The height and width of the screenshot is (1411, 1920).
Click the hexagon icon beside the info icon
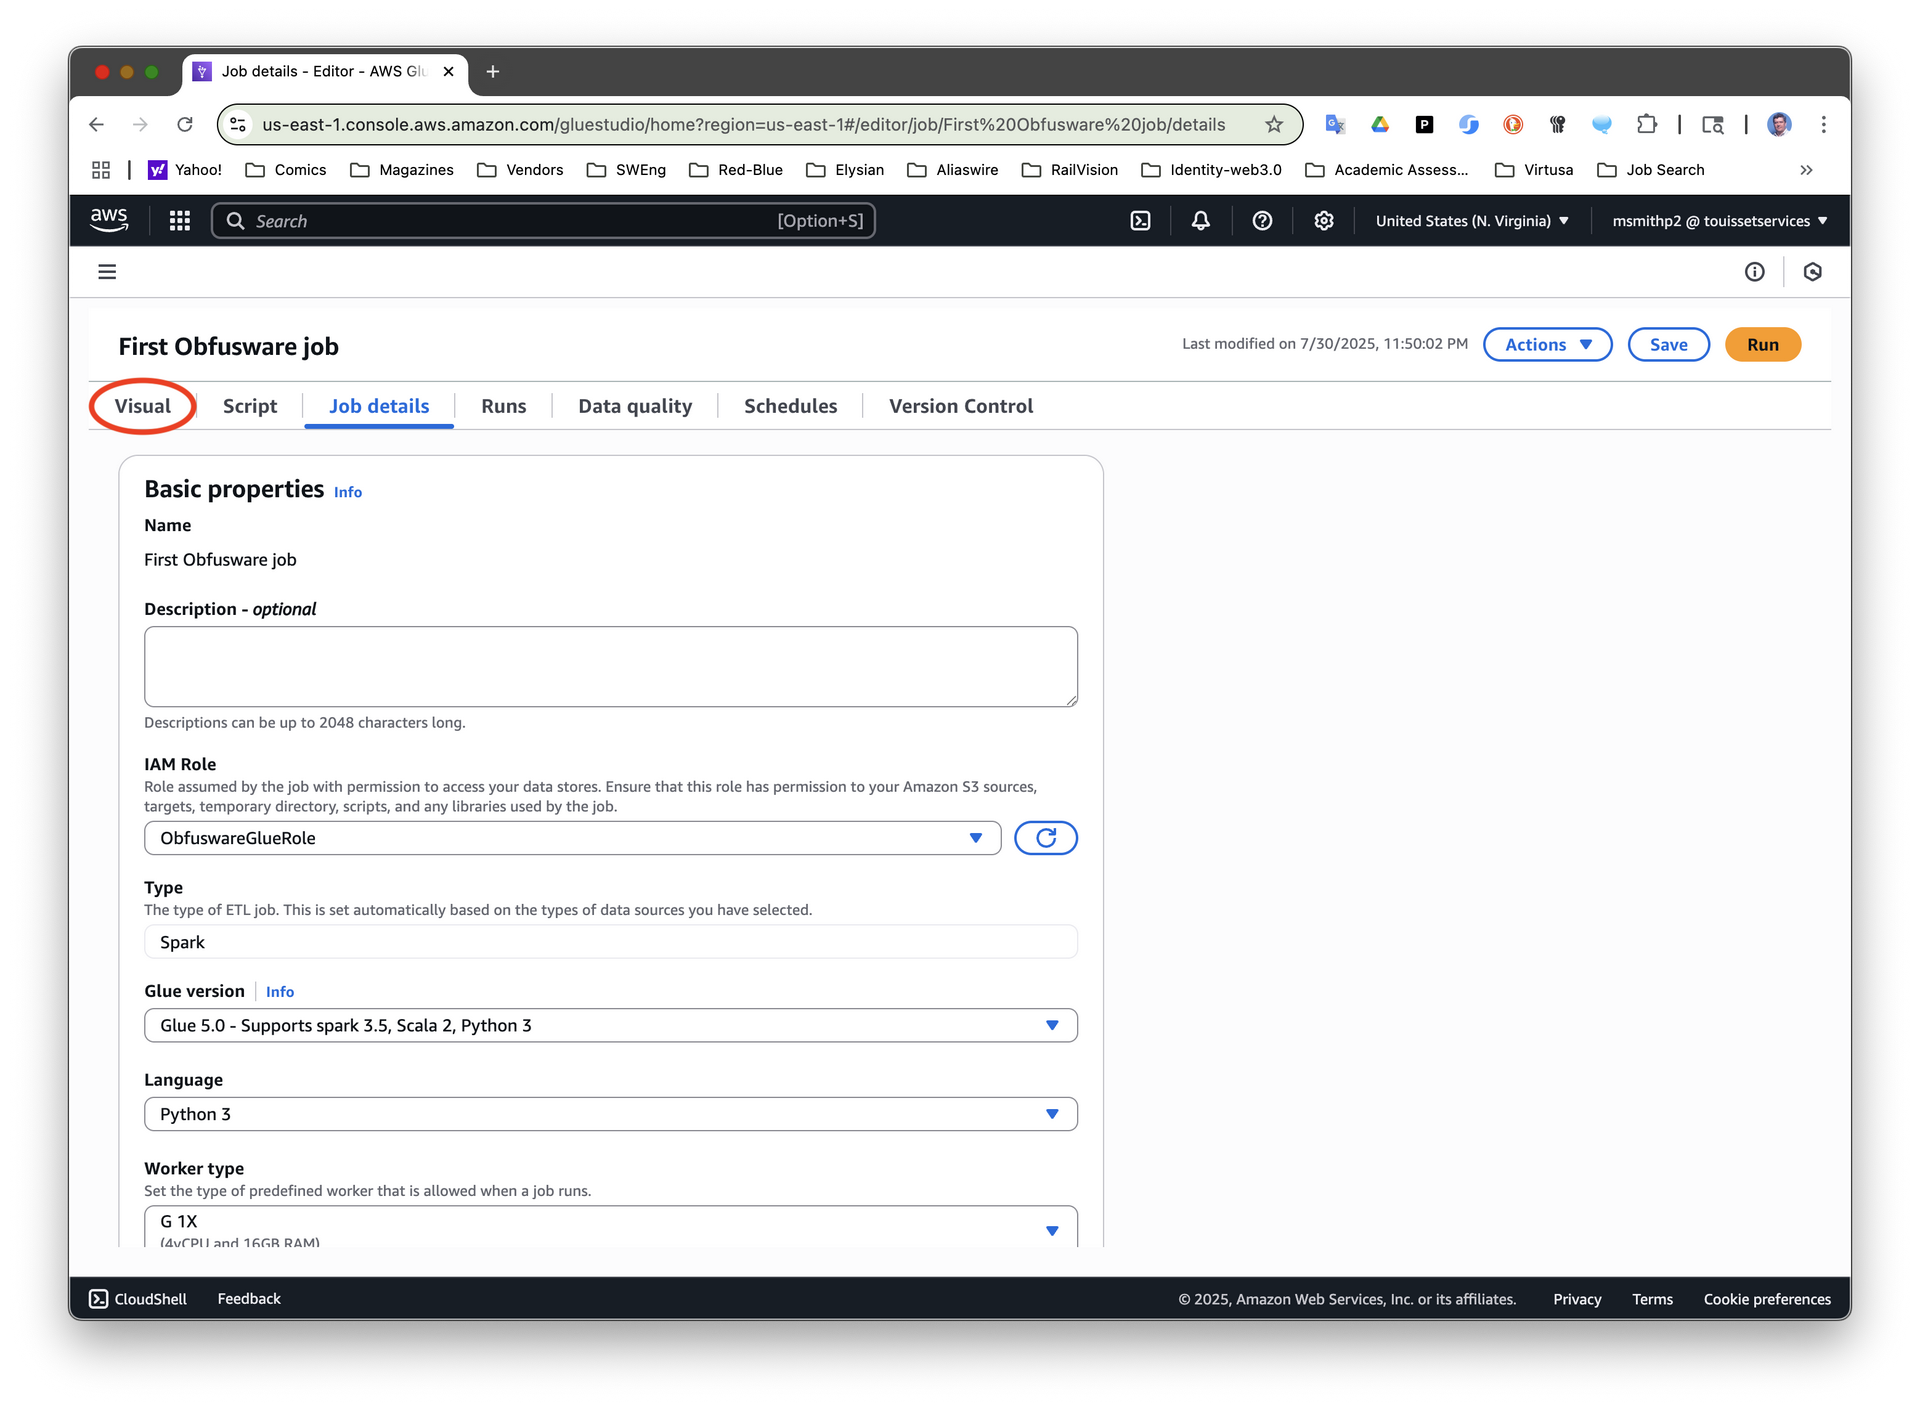[x=1812, y=272]
